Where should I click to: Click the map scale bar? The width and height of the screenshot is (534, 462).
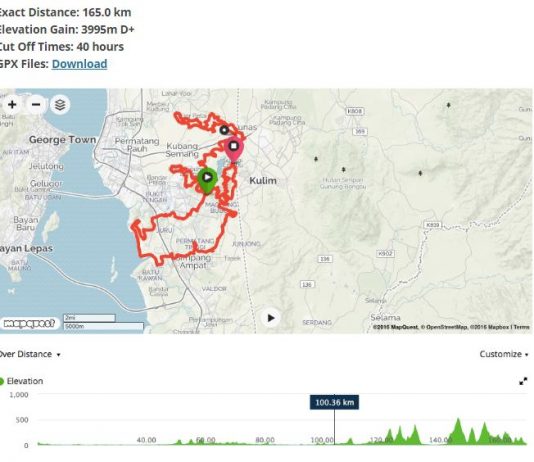(x=103, y=322)
